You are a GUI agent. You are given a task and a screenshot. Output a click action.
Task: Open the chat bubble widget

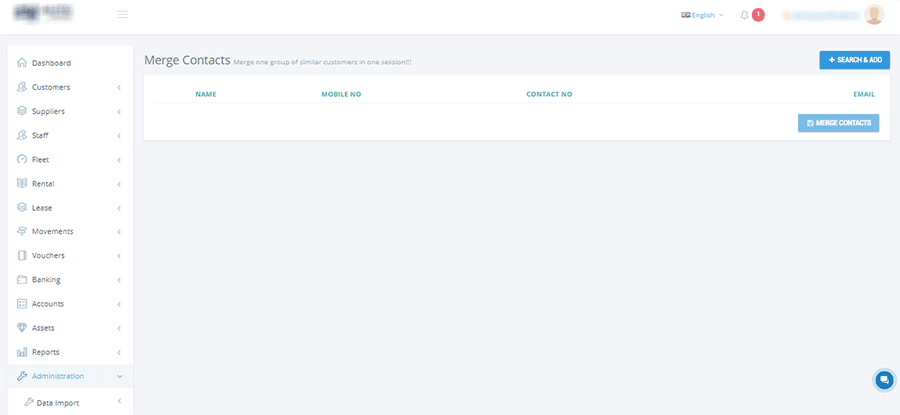pos(883,380)
